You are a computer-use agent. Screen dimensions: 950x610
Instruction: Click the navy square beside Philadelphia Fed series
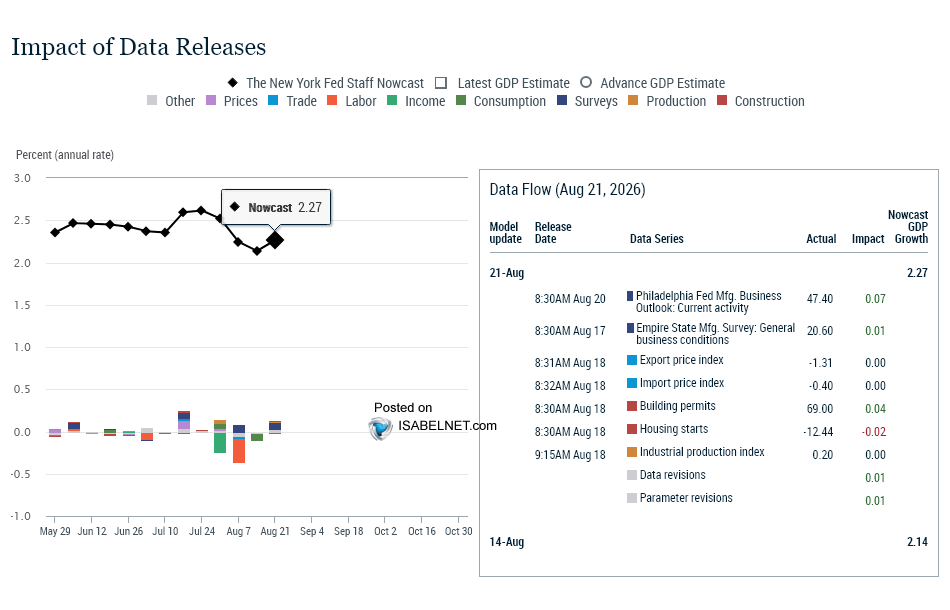click(x=630, y=296)
